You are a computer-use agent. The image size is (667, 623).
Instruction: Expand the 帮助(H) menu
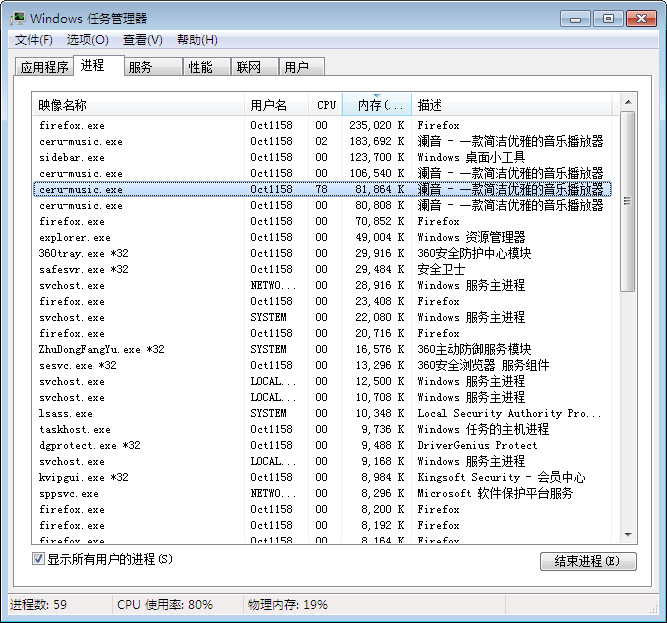197,40
